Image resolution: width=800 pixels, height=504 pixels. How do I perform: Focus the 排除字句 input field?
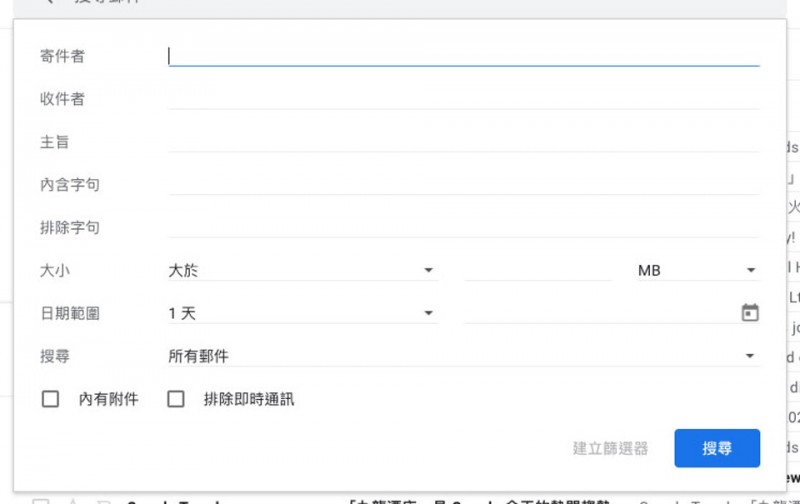click(x=464, y=228)
